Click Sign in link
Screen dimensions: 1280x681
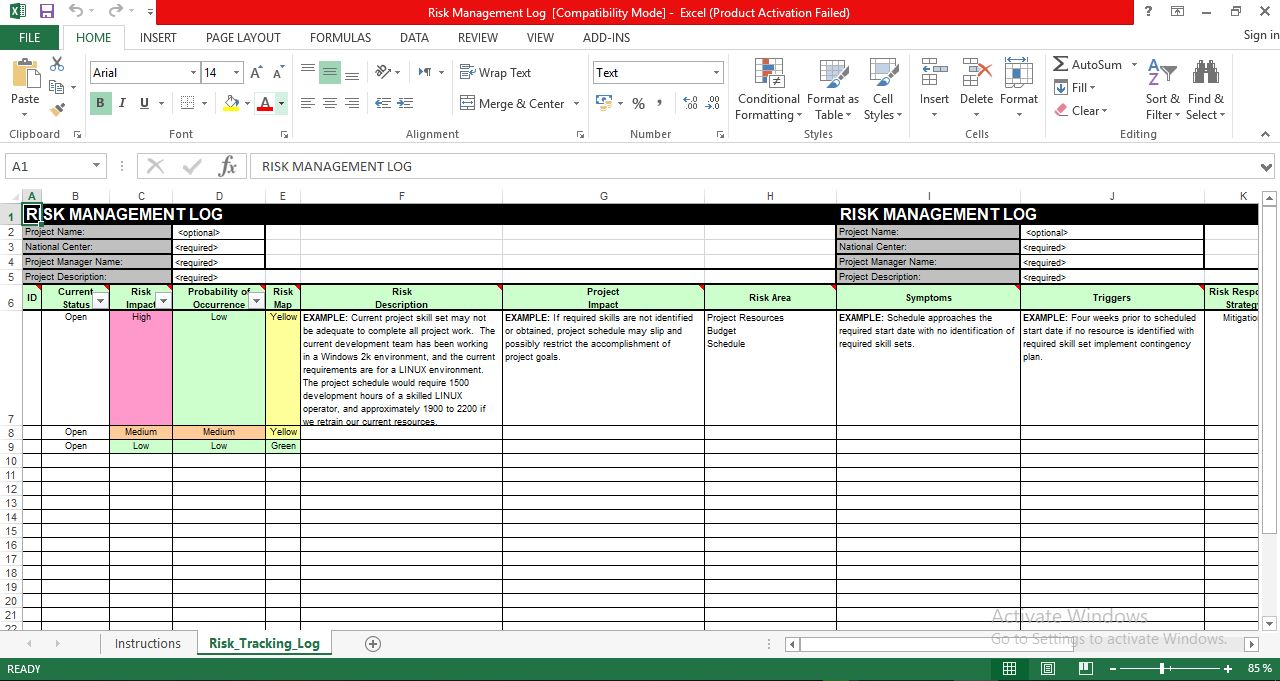[x=1261, y=35]
